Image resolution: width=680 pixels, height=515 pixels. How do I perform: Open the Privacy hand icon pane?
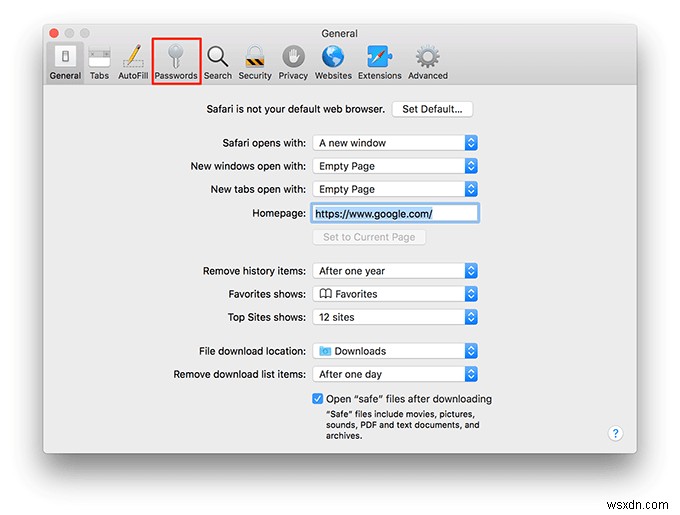click(293, 63)
